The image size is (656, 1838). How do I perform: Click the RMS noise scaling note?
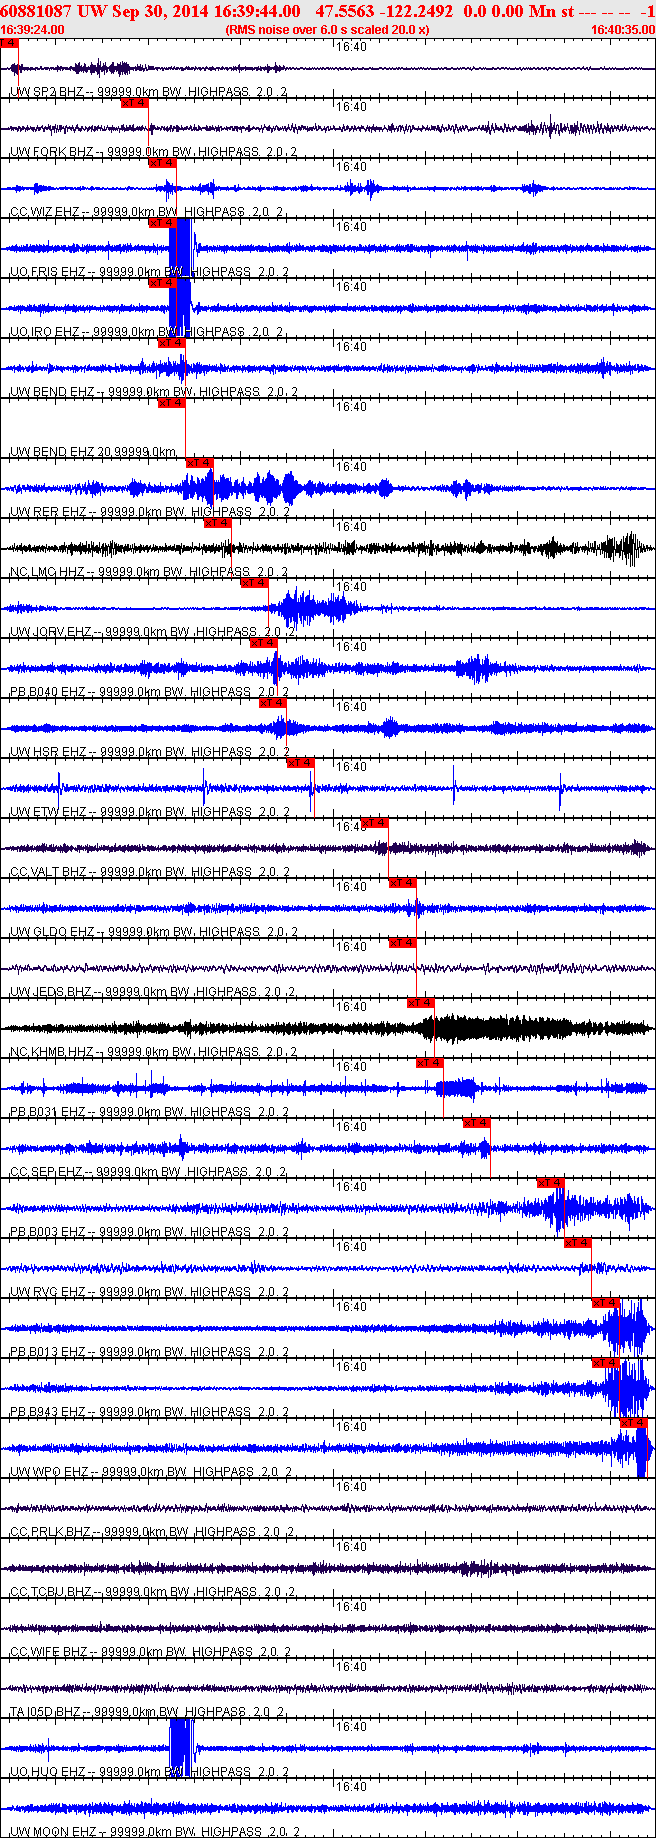(x=328, y=30)
